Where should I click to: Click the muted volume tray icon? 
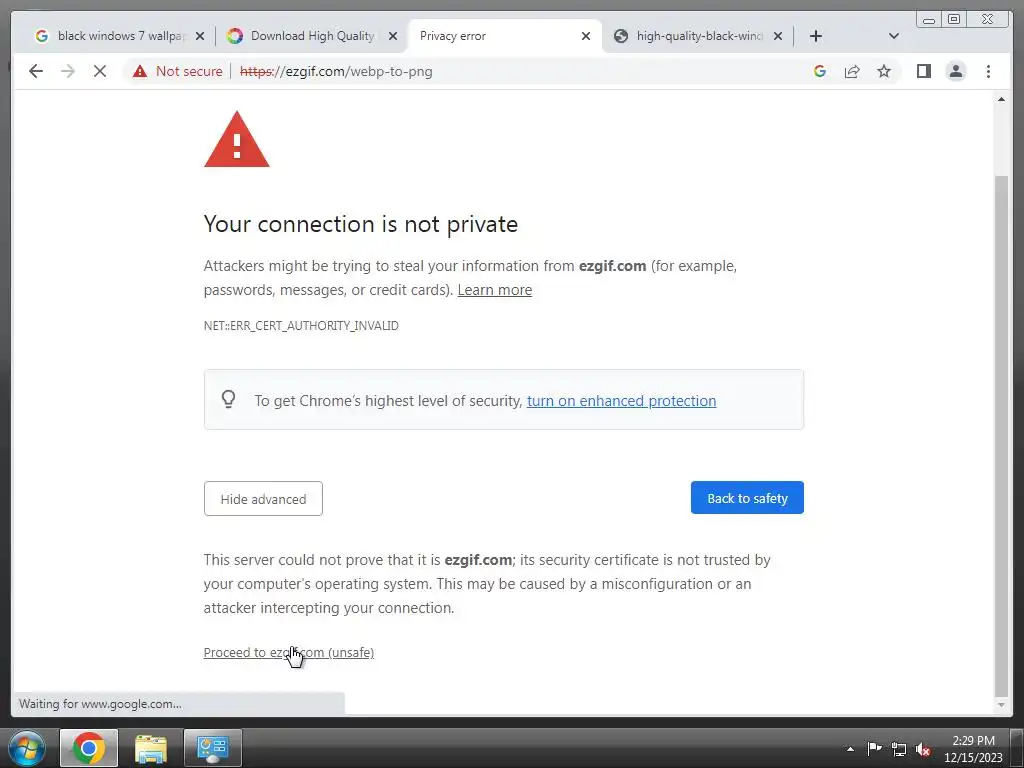pyautogui.click(x=923, y=750)
